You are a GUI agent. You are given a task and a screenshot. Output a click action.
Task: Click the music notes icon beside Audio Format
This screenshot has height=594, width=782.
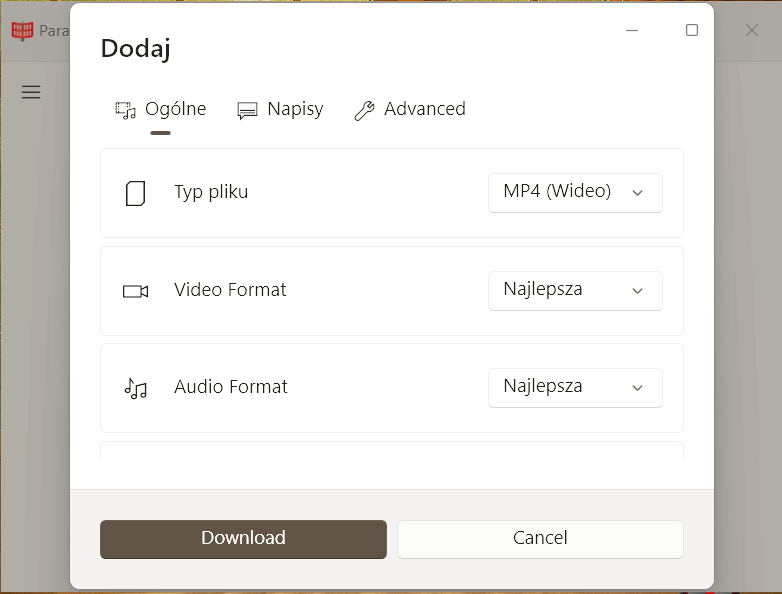point(136,388)
